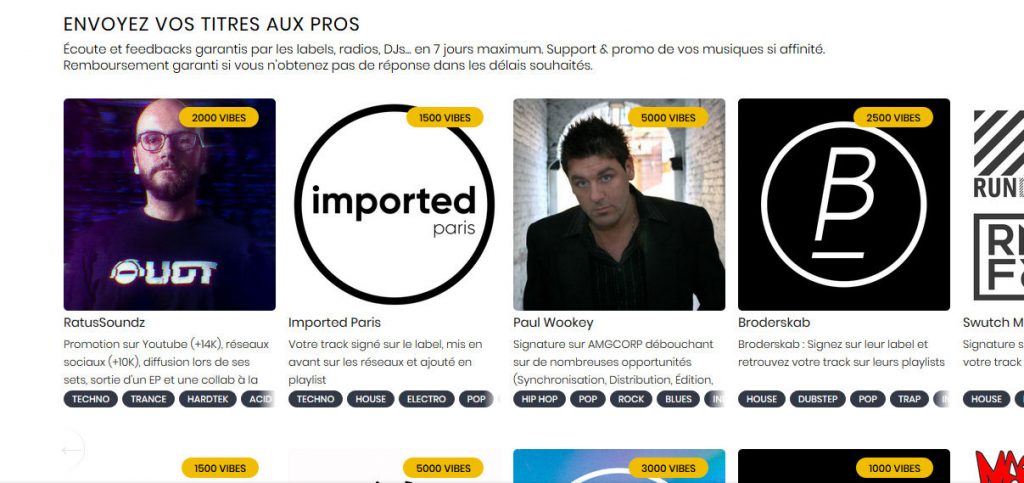Open the Paul Wookey name link
1024x483 pixels.
pyautogui.click(x=553, y=322)
